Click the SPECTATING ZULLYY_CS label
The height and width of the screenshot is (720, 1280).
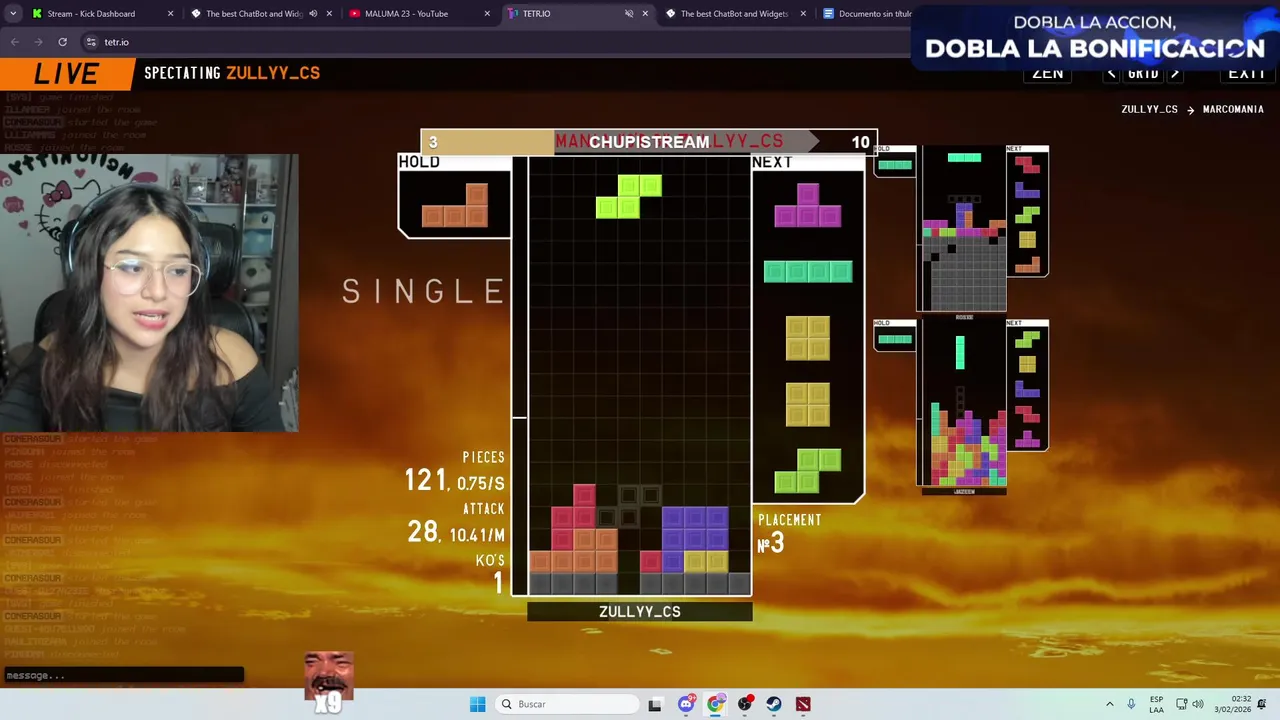(232, 73)
